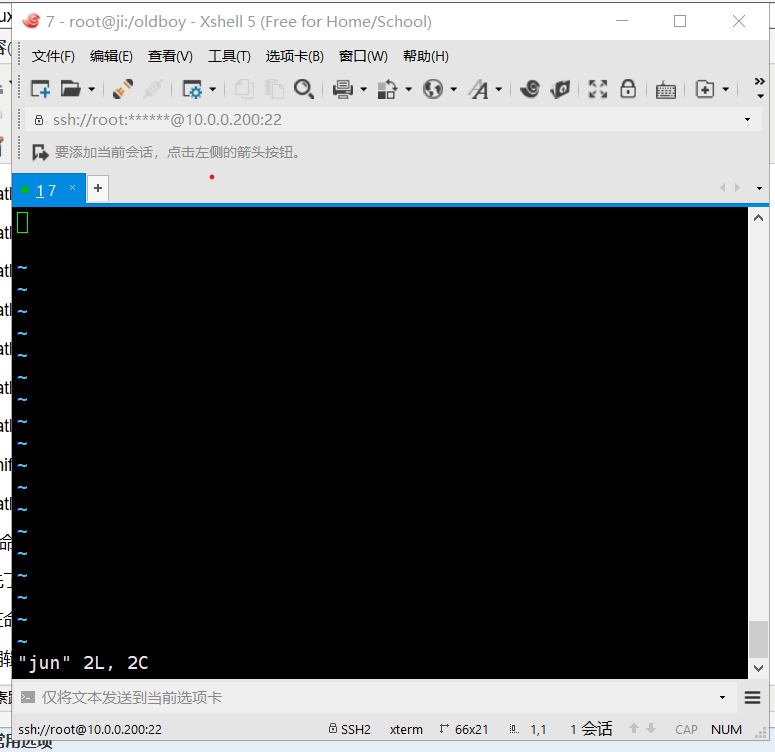Launch Xftp swirl icon
Image resolution: width=775 pixels, height=752 pixels.
[x=530, y=89]
